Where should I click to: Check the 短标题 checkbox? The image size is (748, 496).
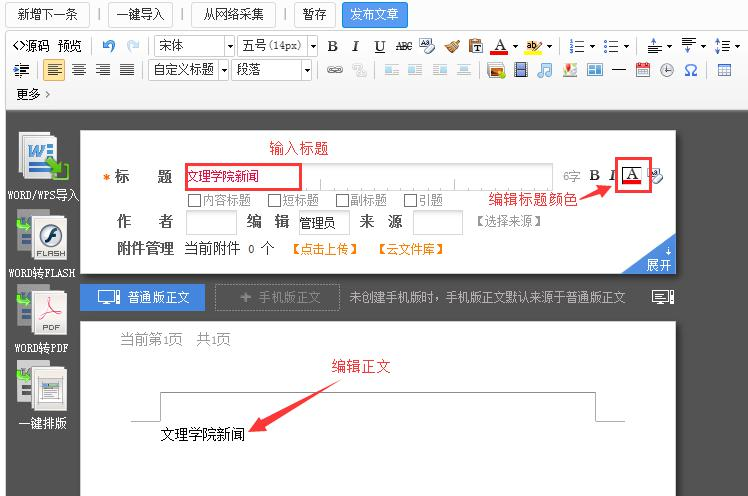coord(275,200)
